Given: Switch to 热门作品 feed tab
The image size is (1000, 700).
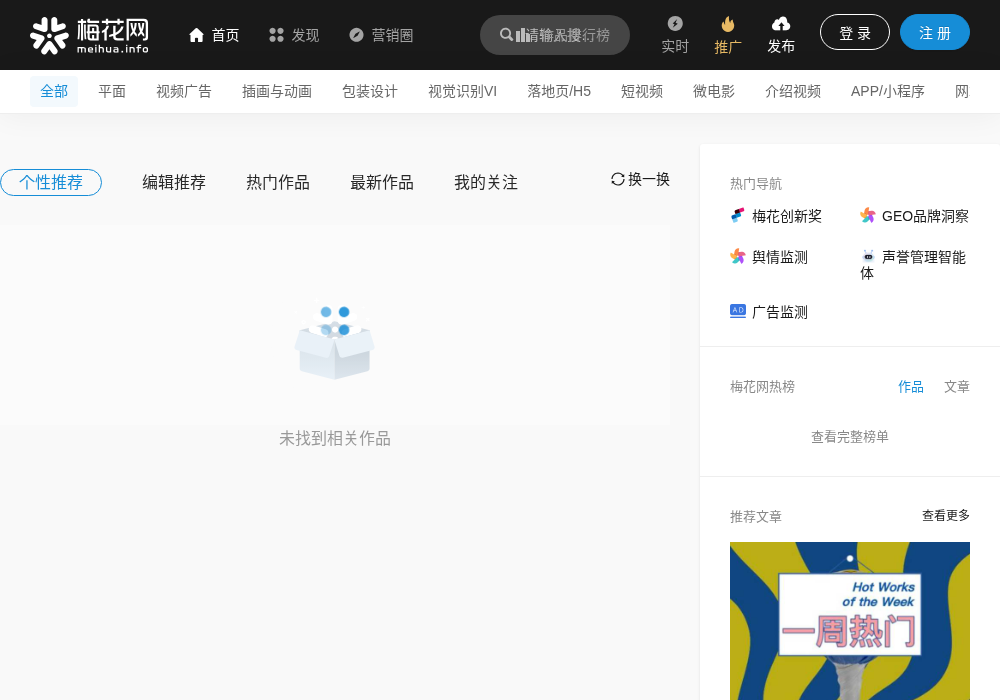Looking at the screenshot, I should [278, 182].
